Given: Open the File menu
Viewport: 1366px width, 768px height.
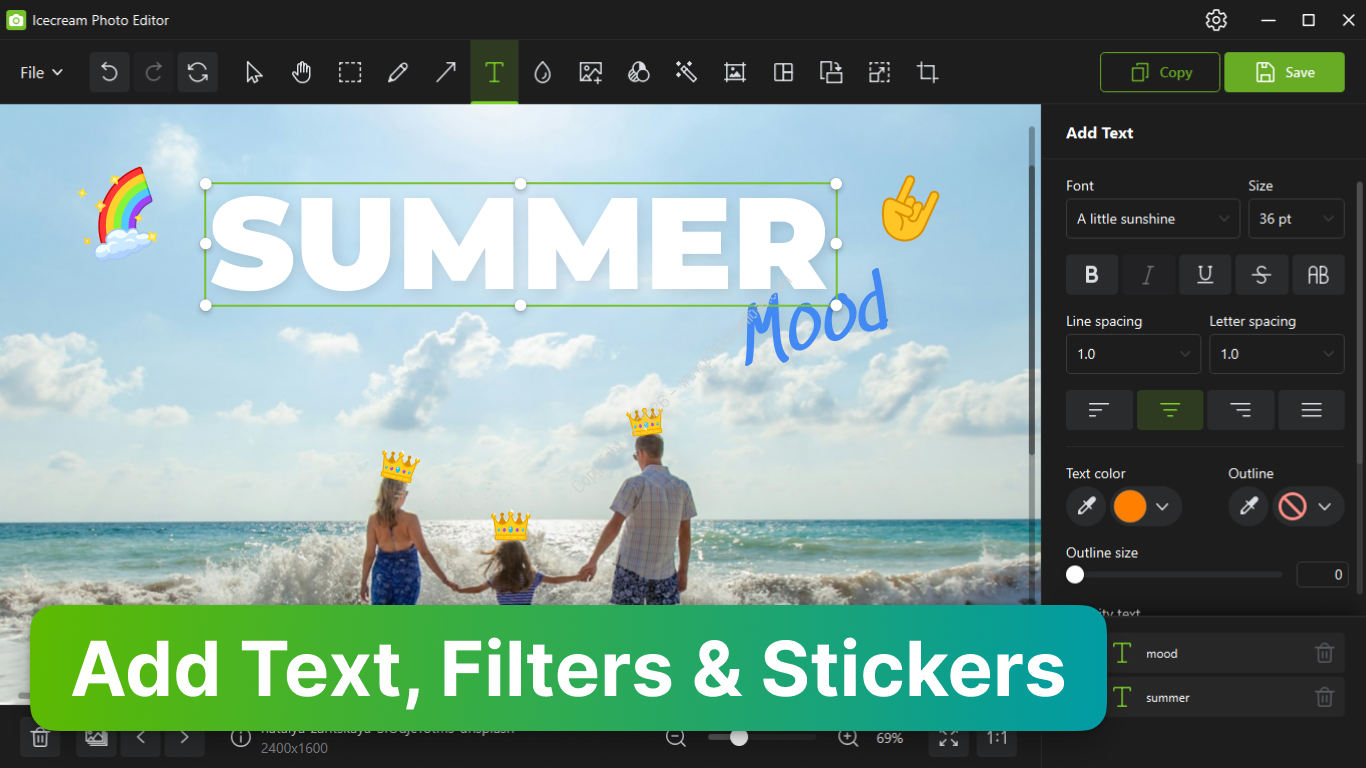Looking at the screenshot, I should pos(42,72).
